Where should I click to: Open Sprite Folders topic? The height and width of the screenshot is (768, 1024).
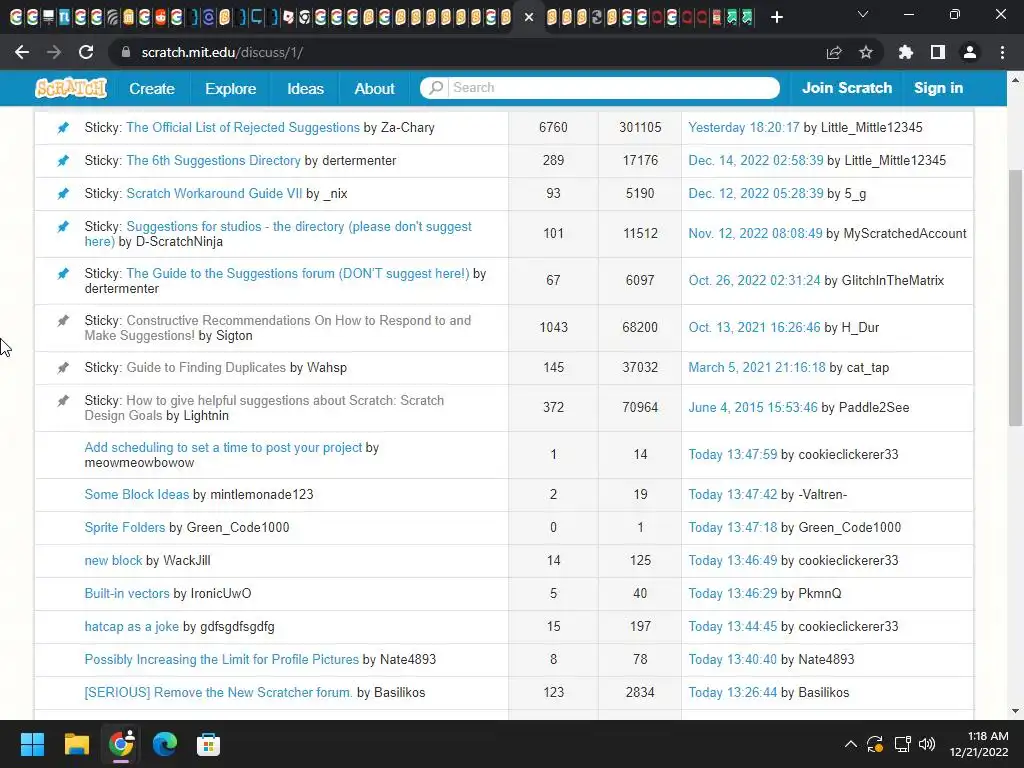[x=125, y=527]
